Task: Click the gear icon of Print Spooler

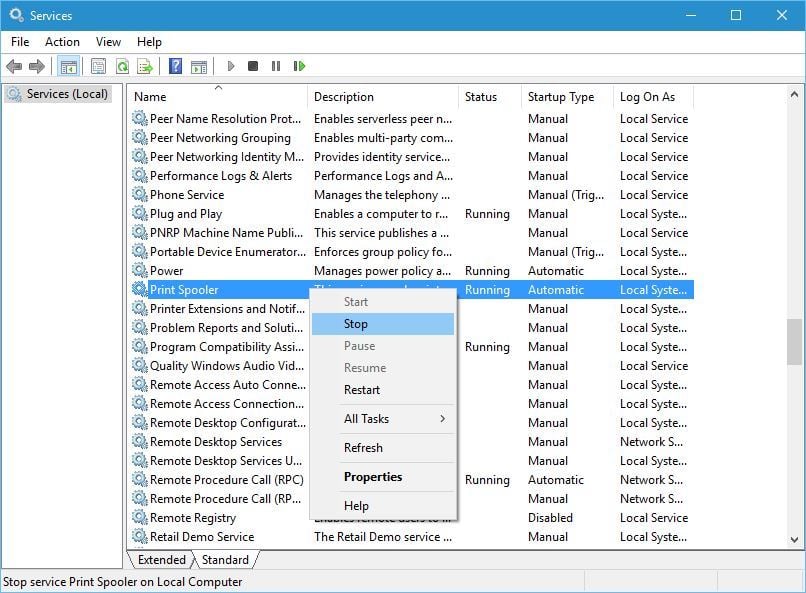Action: [x=139, y=289]
